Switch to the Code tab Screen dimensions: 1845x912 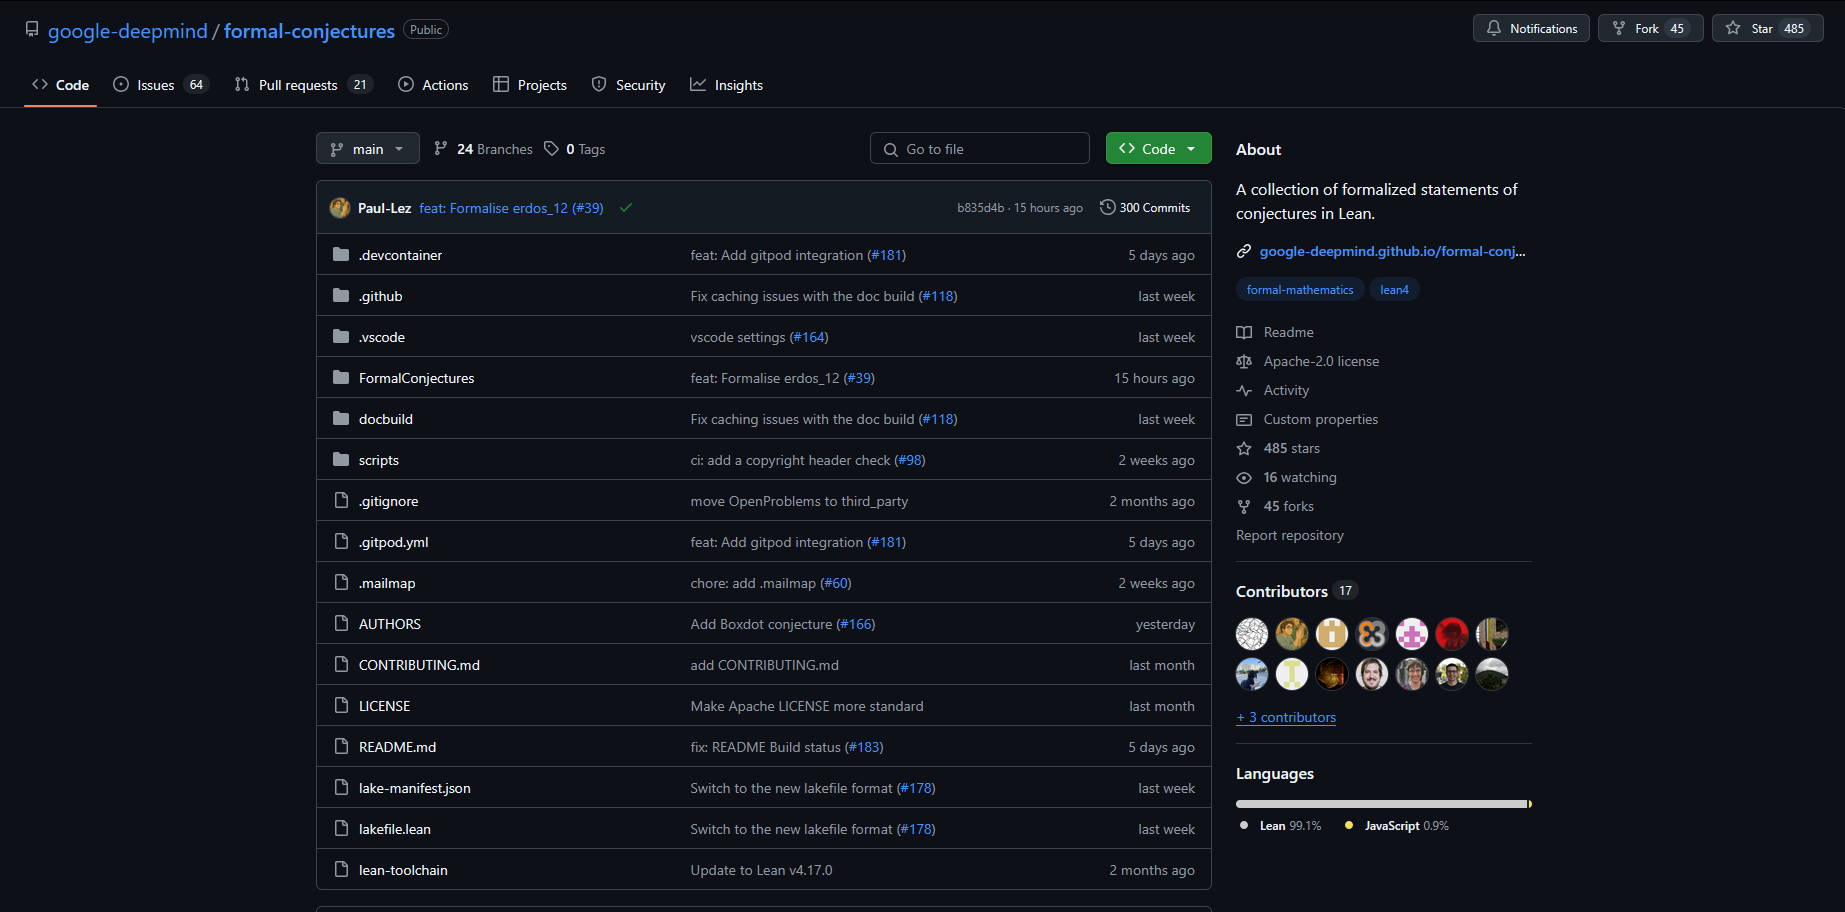click(x=60, y=85)
